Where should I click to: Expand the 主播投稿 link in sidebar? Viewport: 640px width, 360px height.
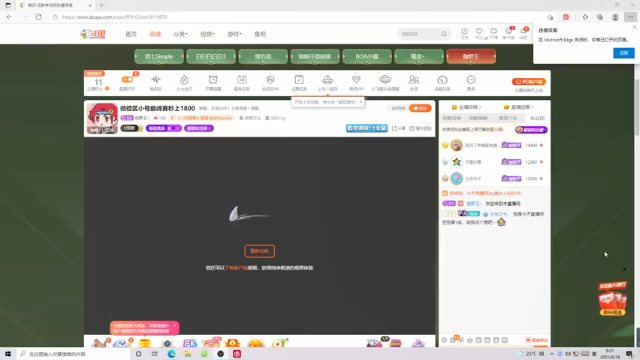[x=467, y=107]
